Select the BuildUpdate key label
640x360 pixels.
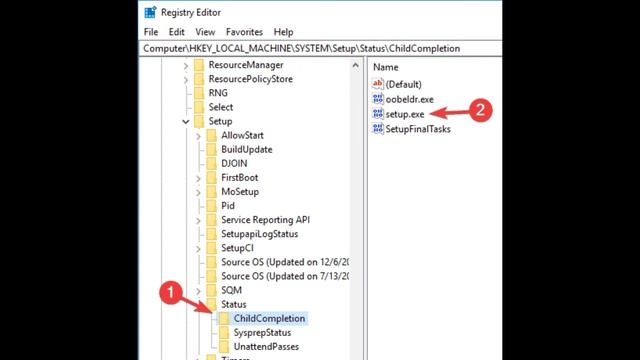pyautogui.click(x=247, y=149)
